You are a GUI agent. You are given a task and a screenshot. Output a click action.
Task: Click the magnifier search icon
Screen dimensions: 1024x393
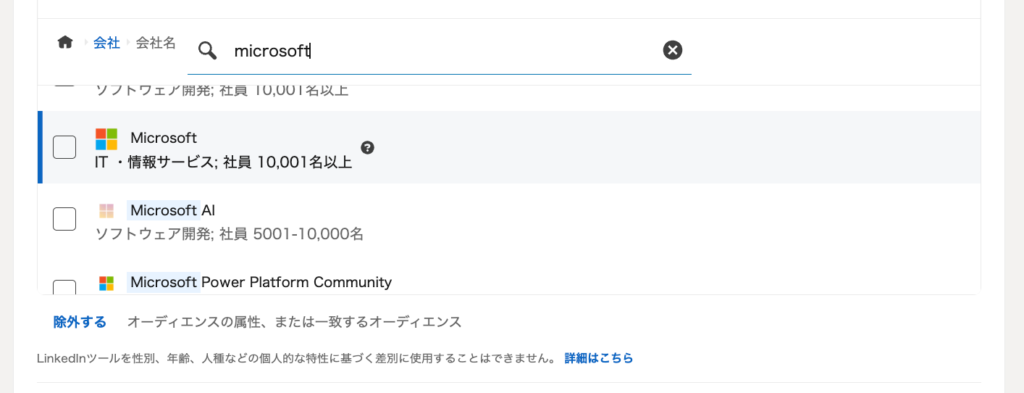click(208, 50)
